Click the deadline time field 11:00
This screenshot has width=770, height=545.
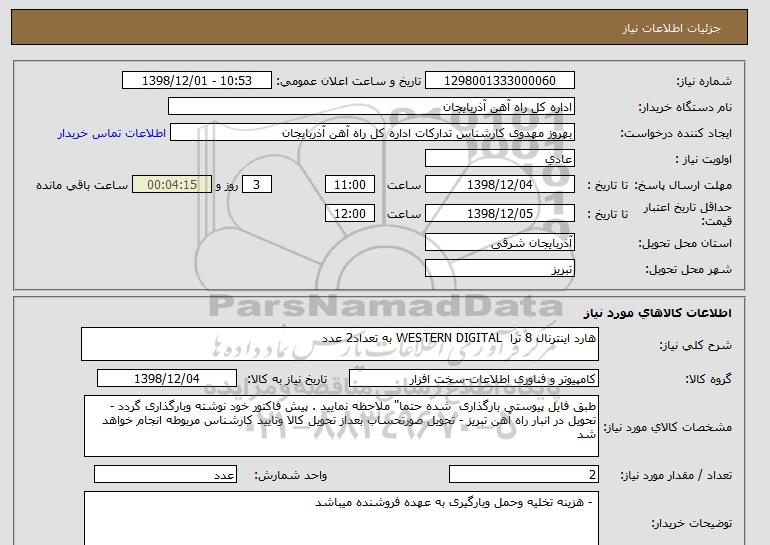(x=350, y=185)
